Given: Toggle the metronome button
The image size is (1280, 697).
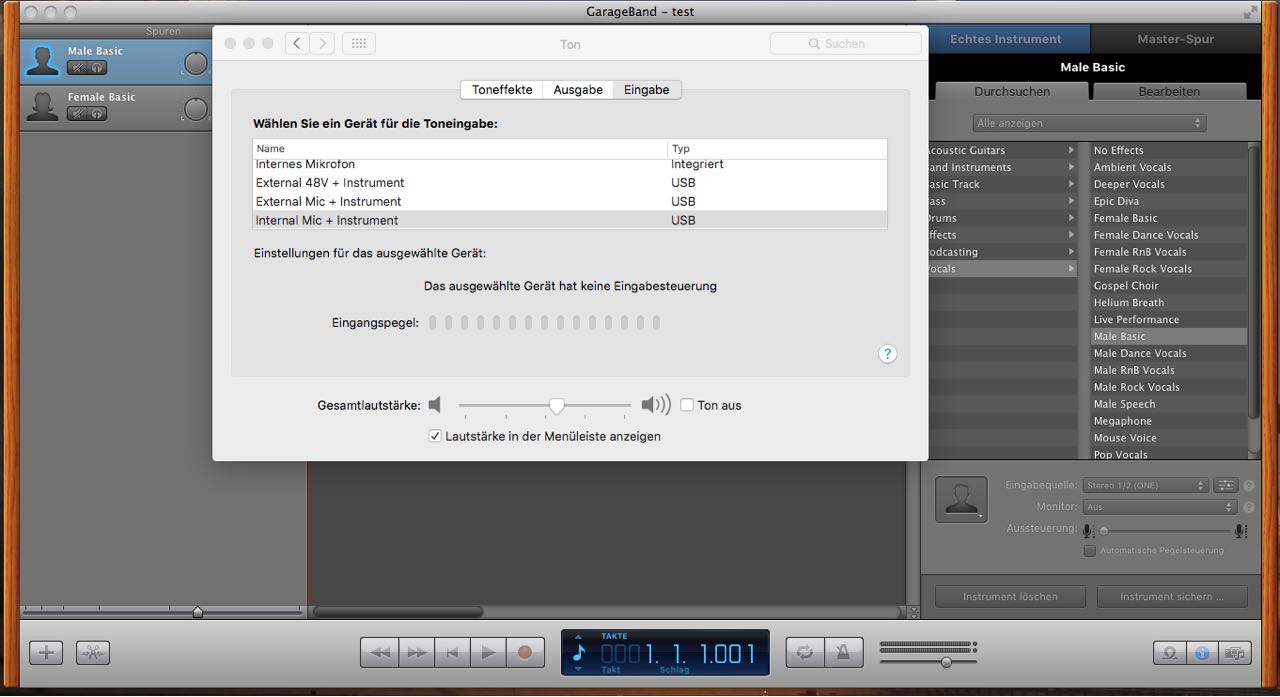Looking at the screenshot, I should [x=843, y=652].
